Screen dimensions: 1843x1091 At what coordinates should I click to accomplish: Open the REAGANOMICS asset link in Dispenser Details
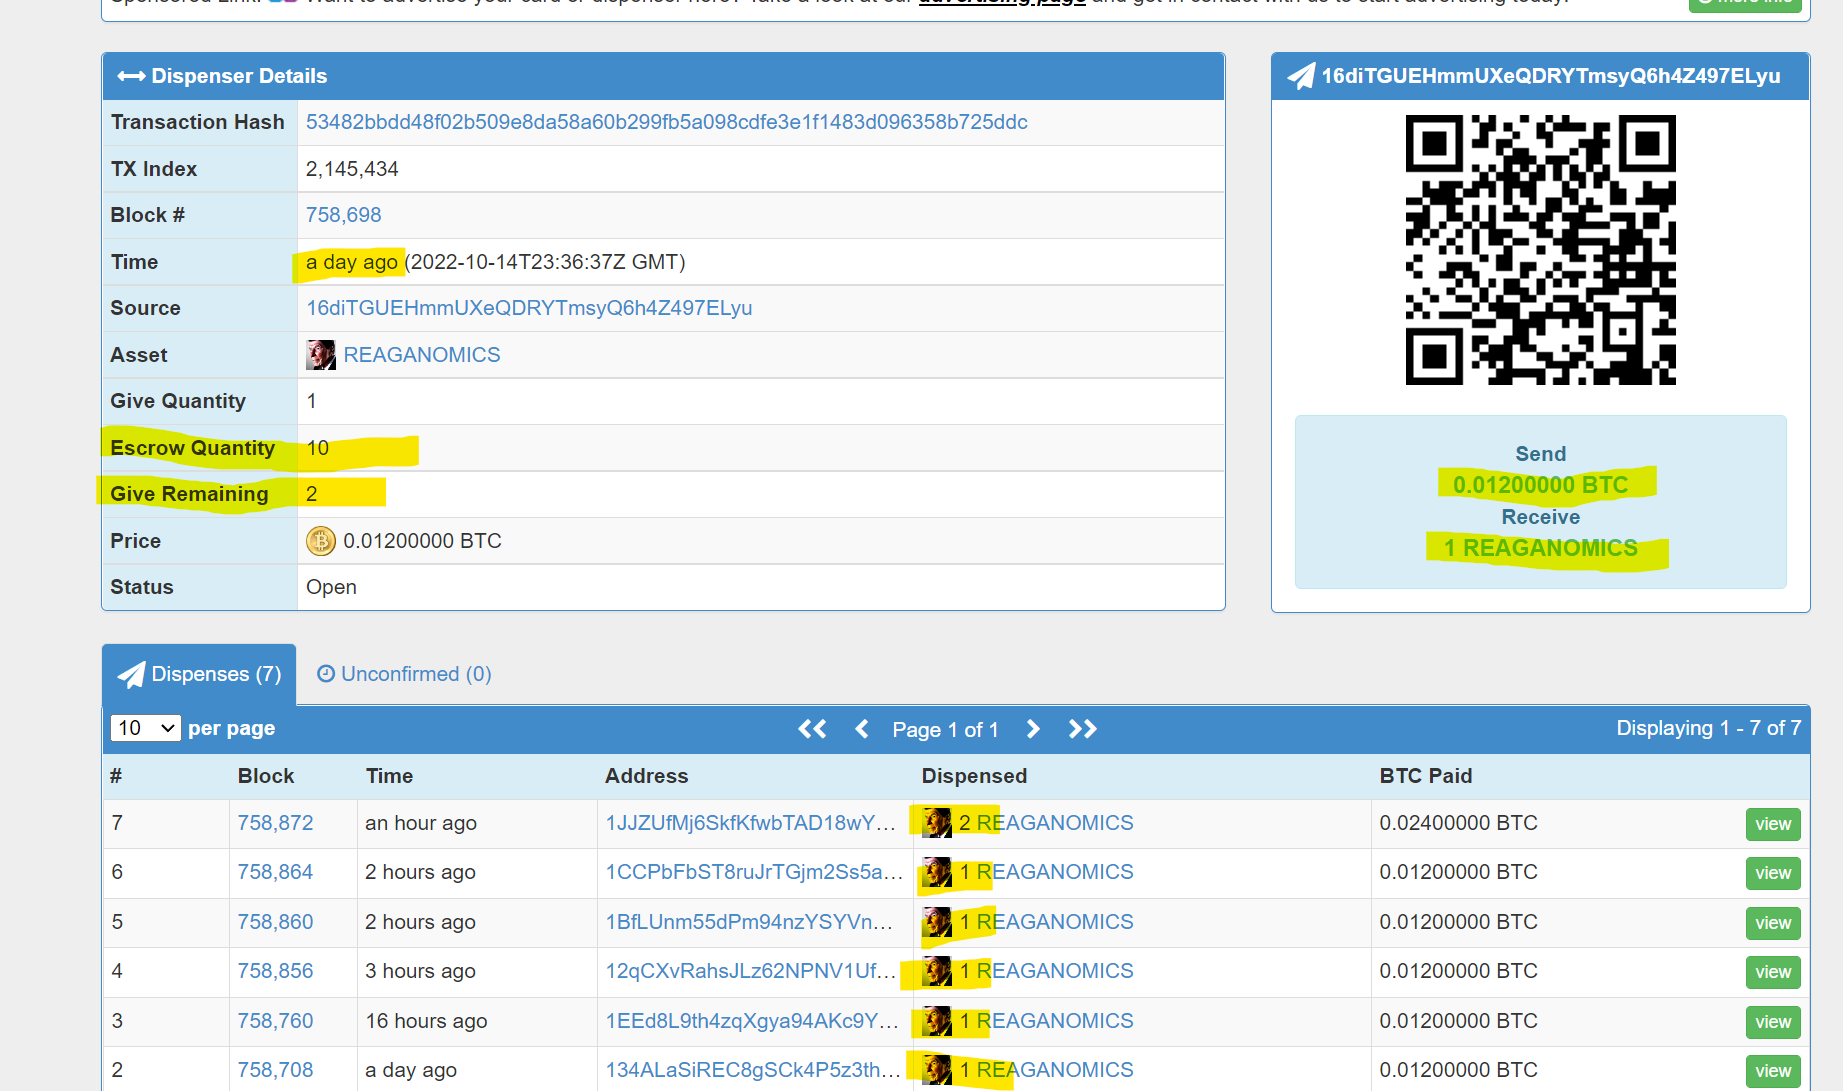421,355
